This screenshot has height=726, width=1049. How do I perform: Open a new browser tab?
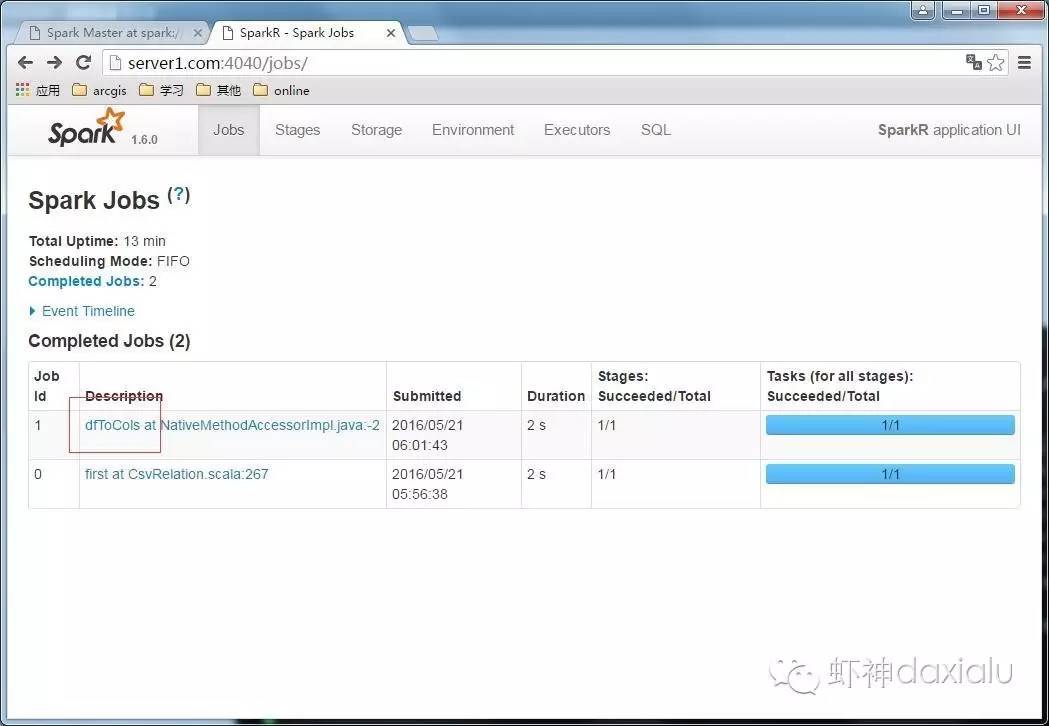coord(423,33)
